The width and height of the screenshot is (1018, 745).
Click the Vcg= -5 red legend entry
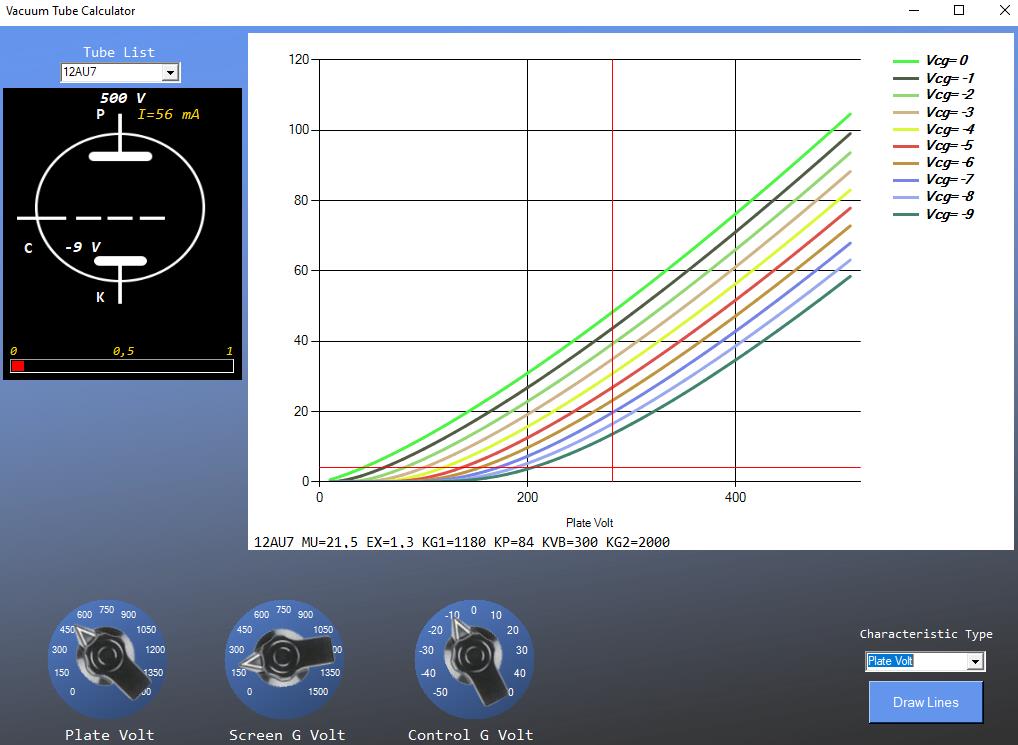(x=948, y=146)
